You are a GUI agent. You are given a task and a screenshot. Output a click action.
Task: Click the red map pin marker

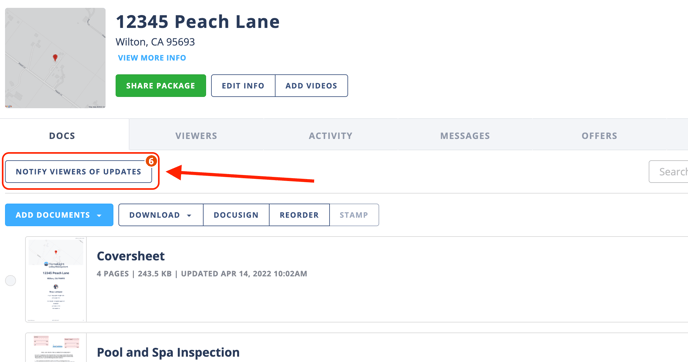(x=55, y=57)
